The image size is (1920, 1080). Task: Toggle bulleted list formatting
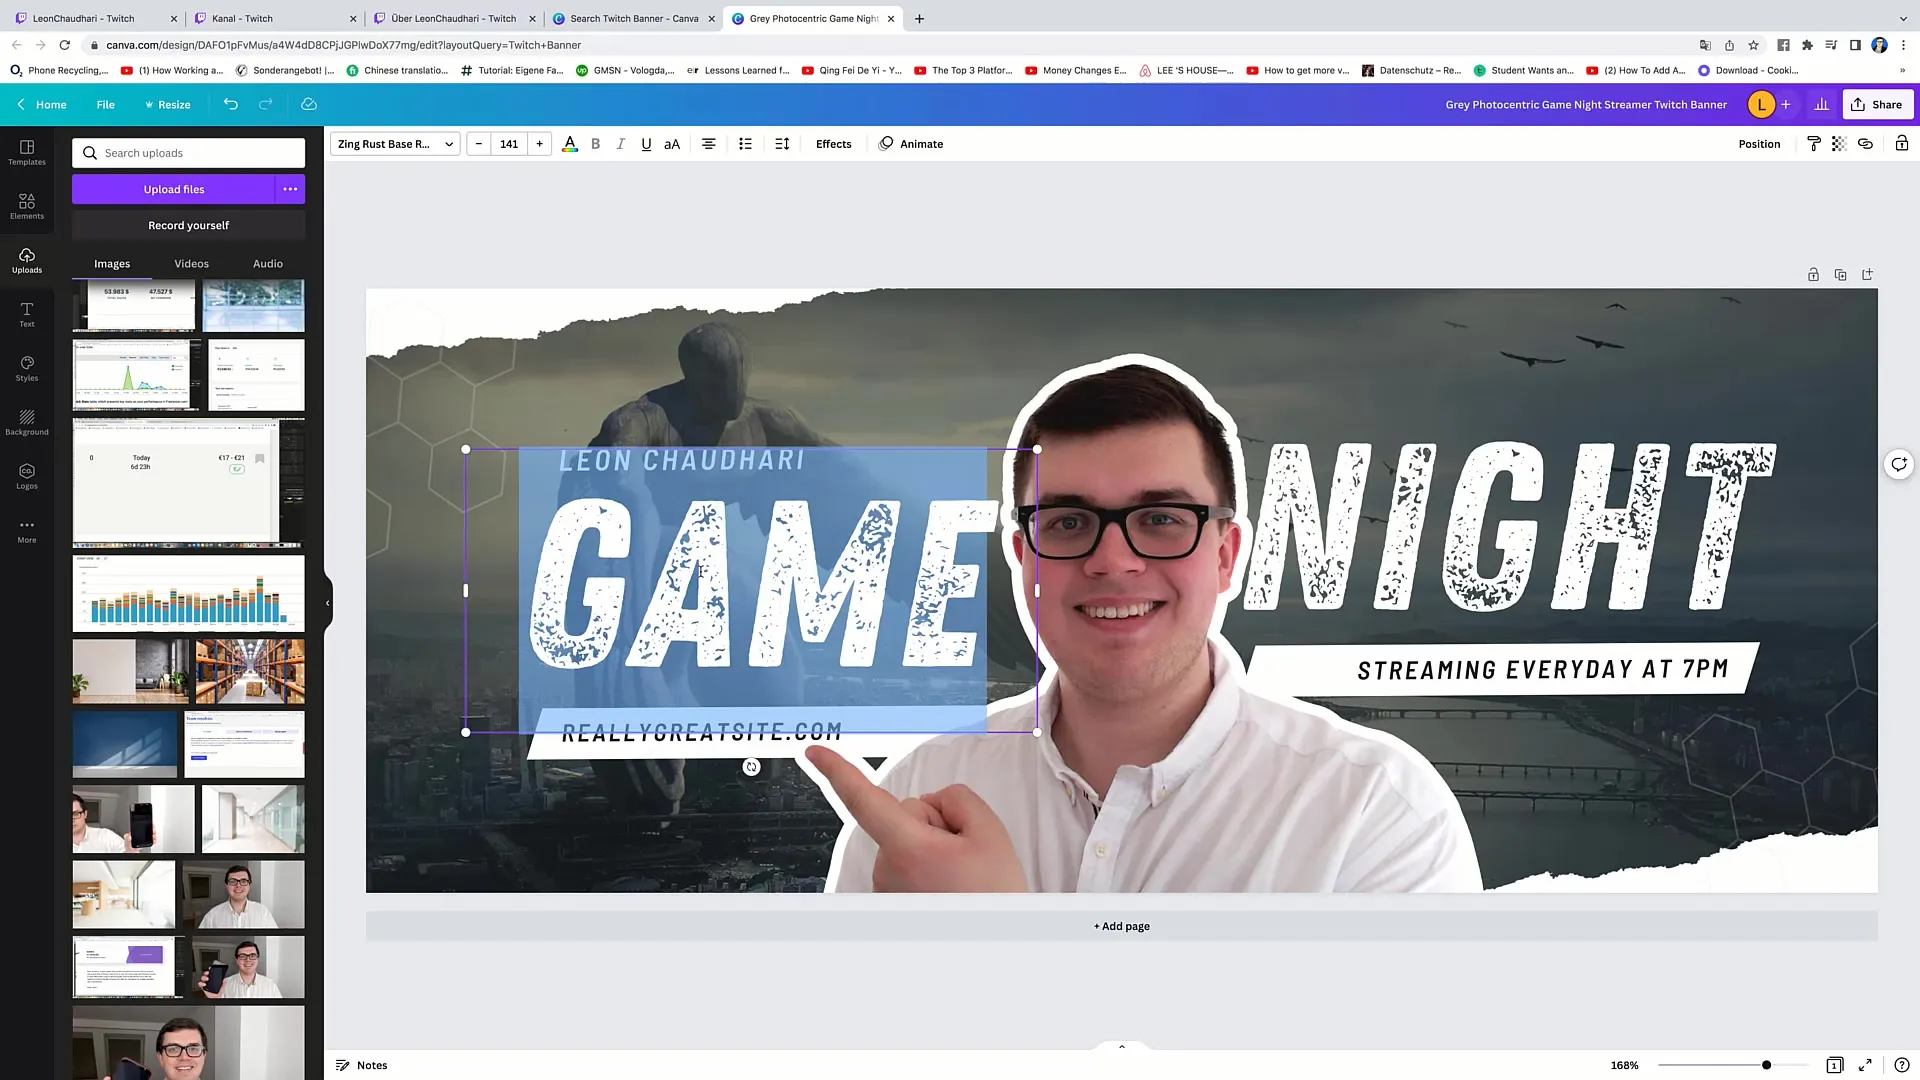pyautogui.click(x=745, y=144)
